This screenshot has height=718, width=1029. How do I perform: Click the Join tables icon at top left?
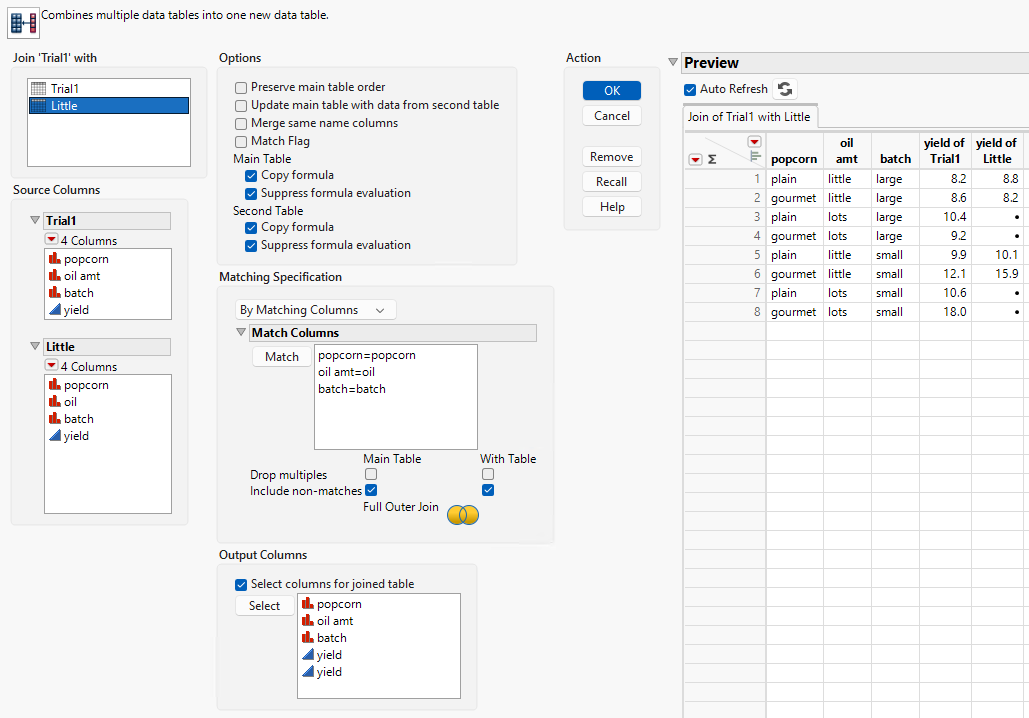(x=23, y=21)
